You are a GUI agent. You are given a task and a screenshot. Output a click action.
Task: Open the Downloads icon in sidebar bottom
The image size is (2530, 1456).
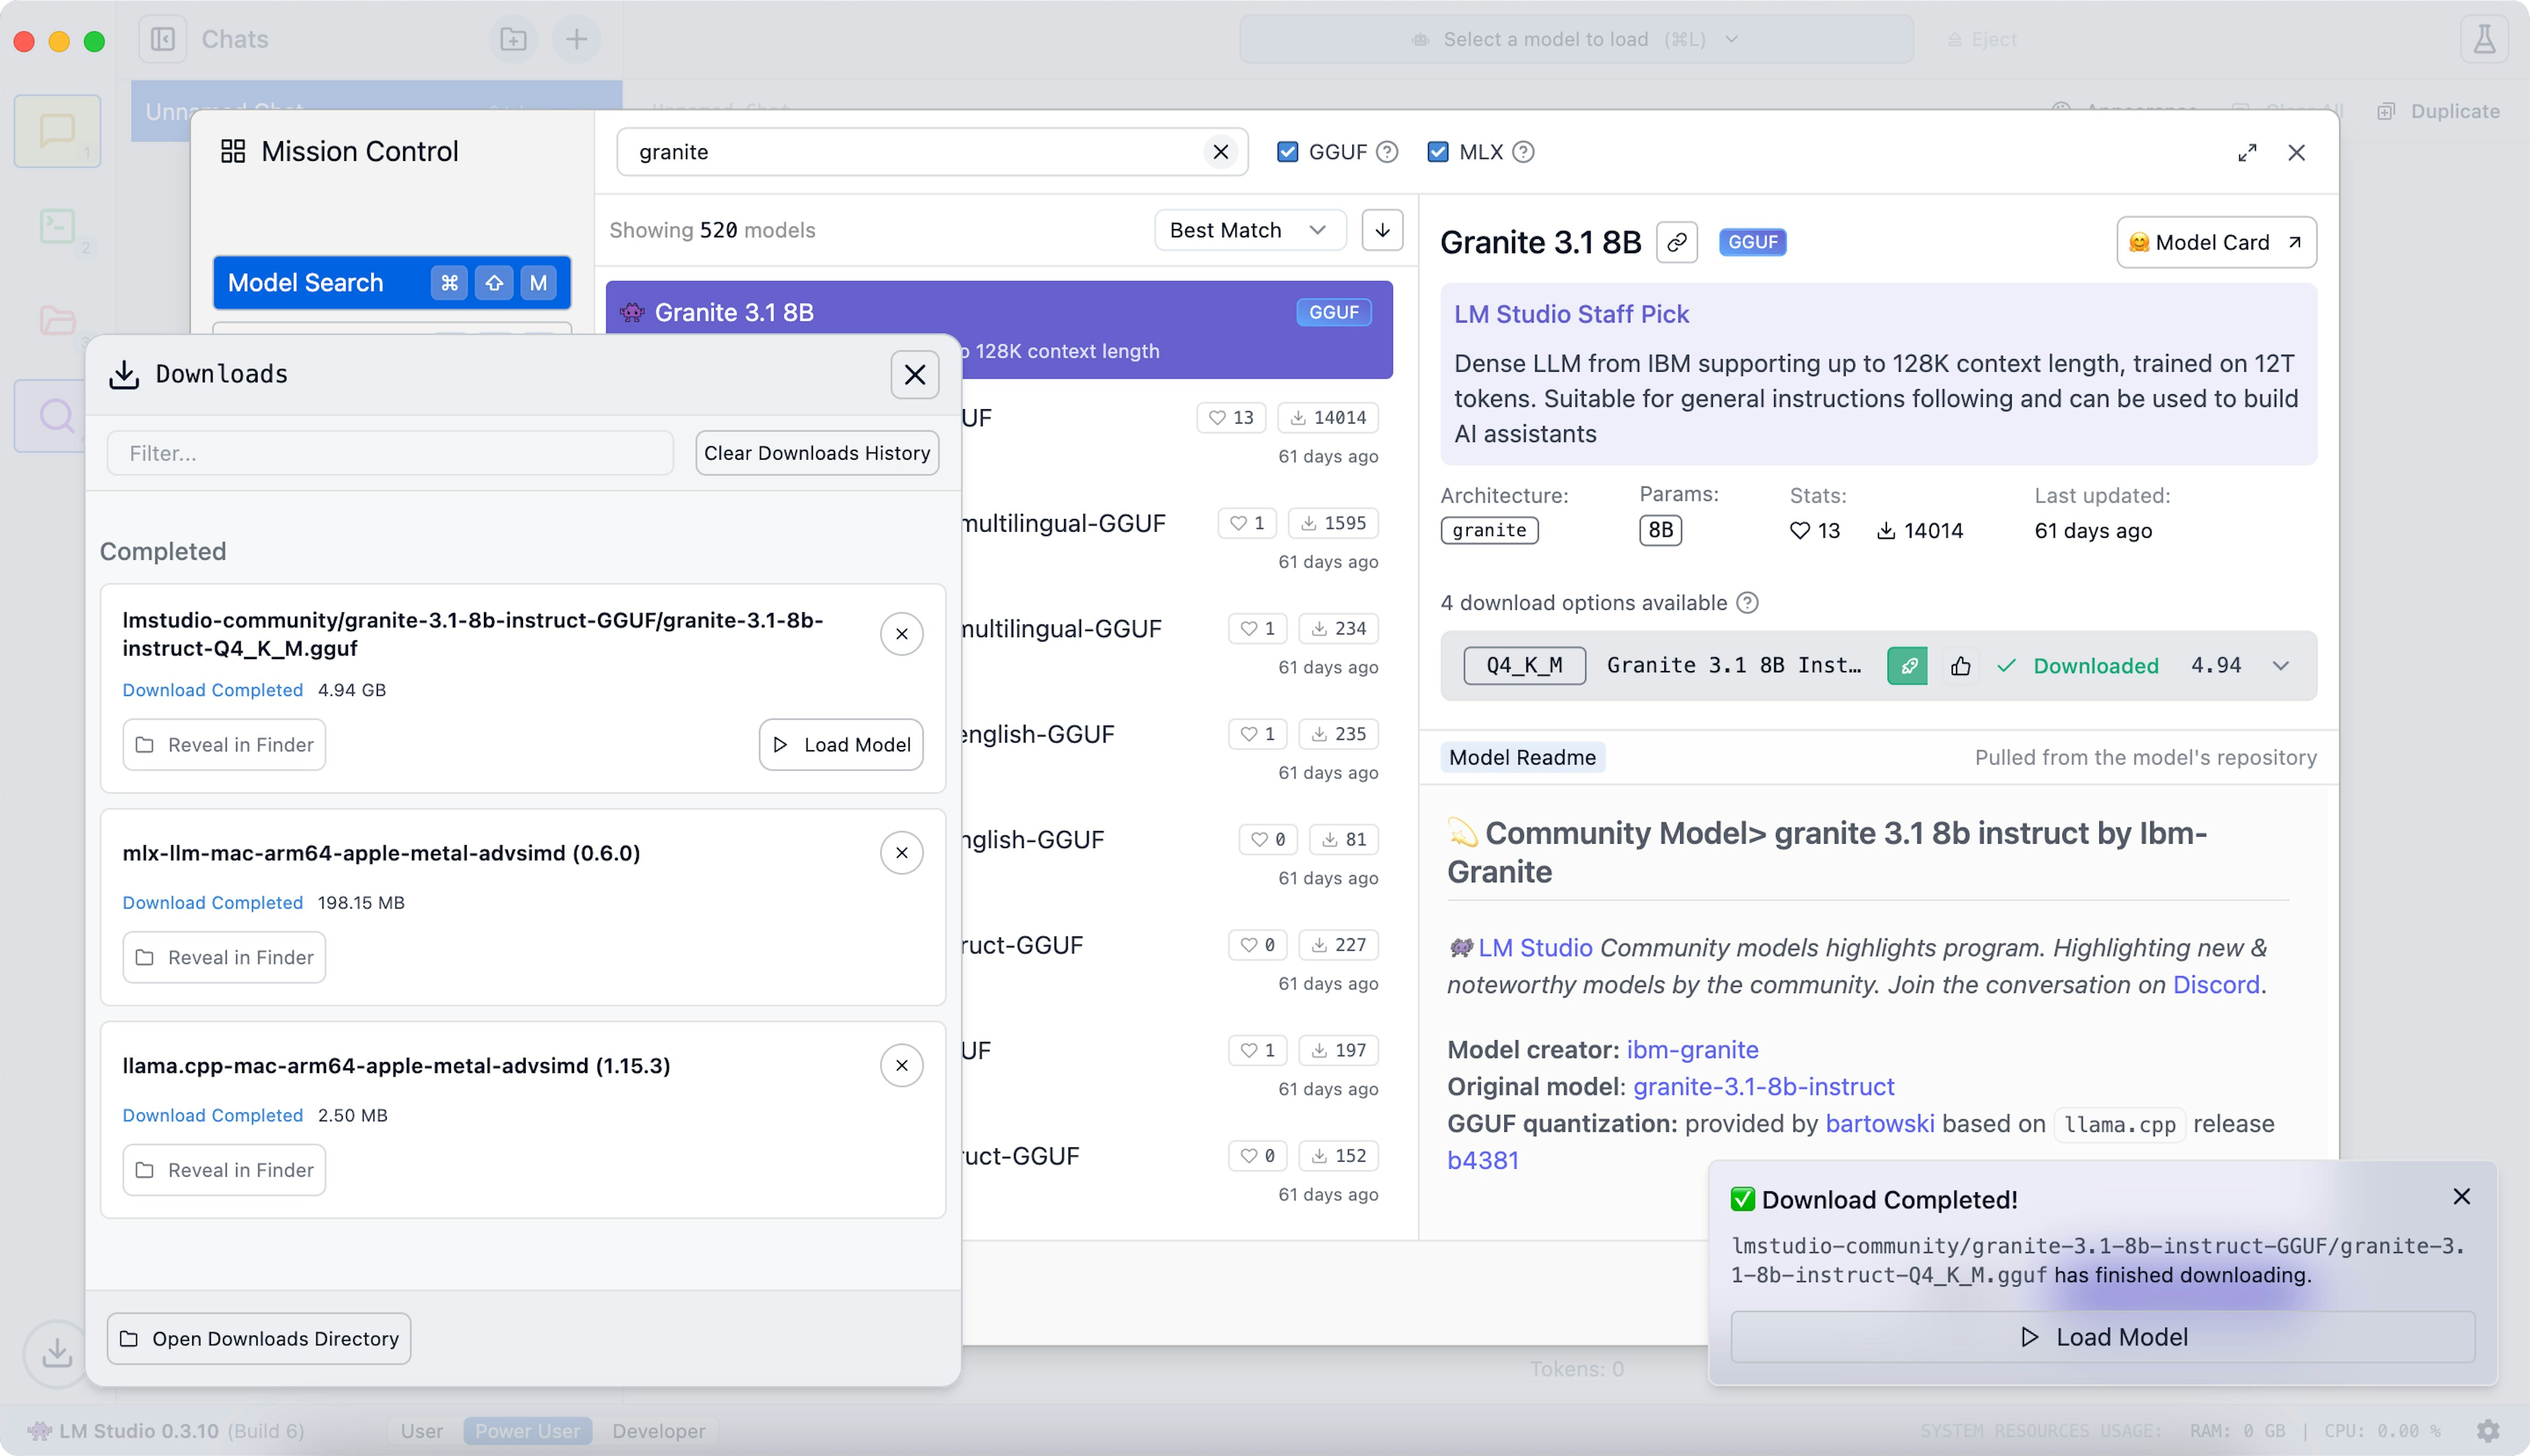[57, 1352]
